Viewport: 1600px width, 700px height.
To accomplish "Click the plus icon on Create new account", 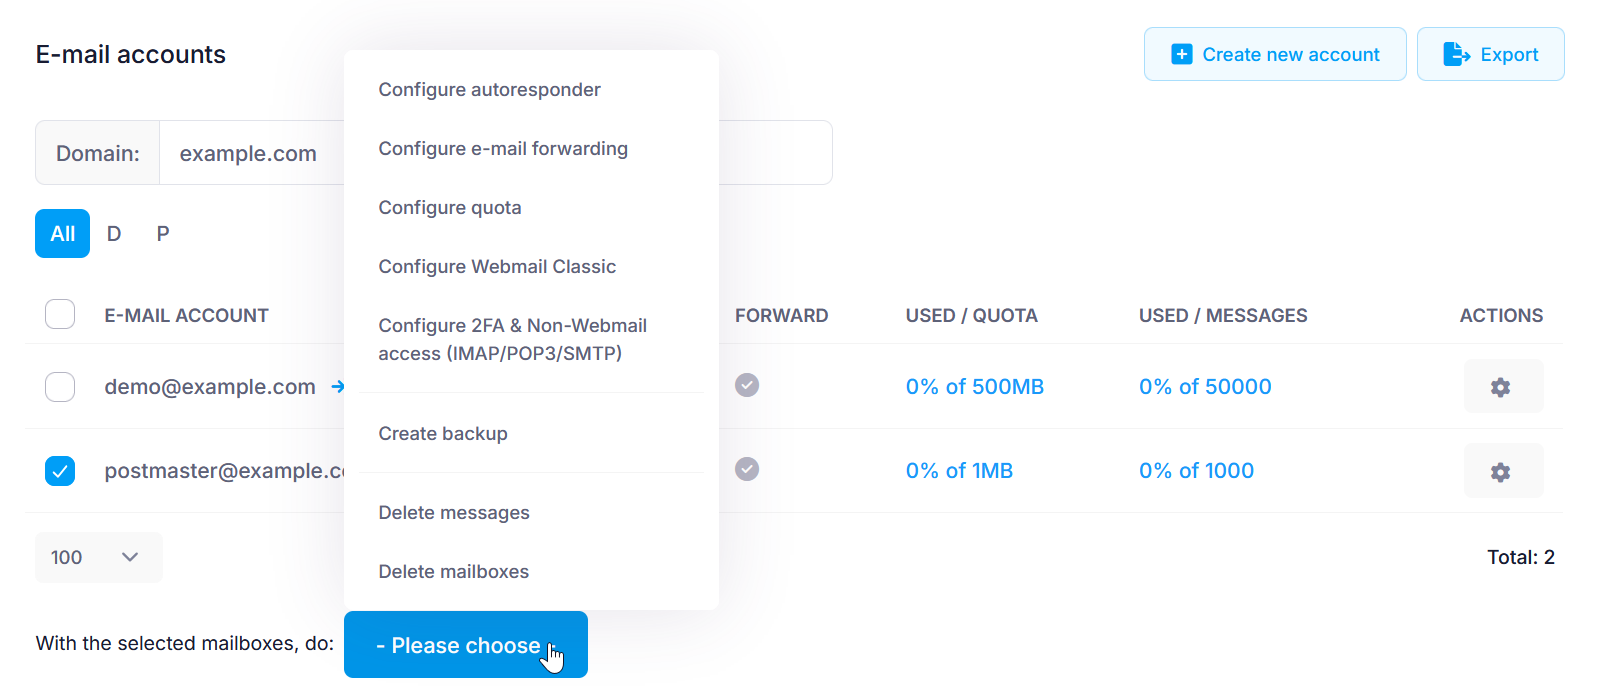I will [1182, 54].
